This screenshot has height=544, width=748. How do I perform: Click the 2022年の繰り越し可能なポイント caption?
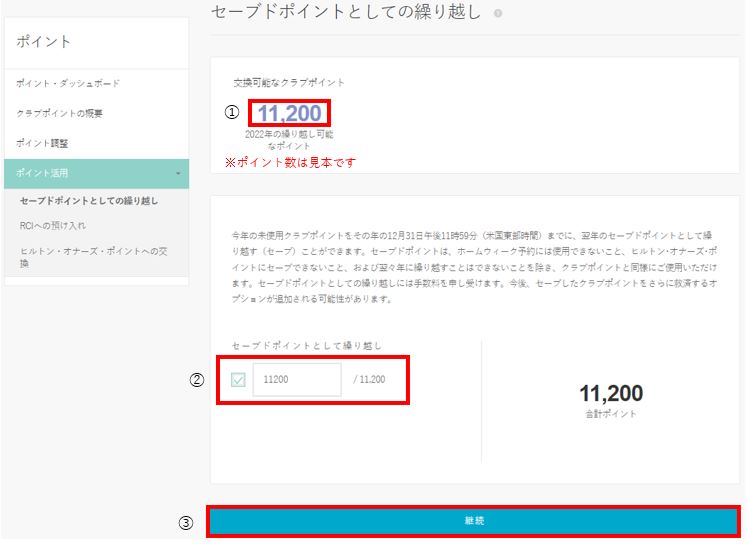(289, 139)
